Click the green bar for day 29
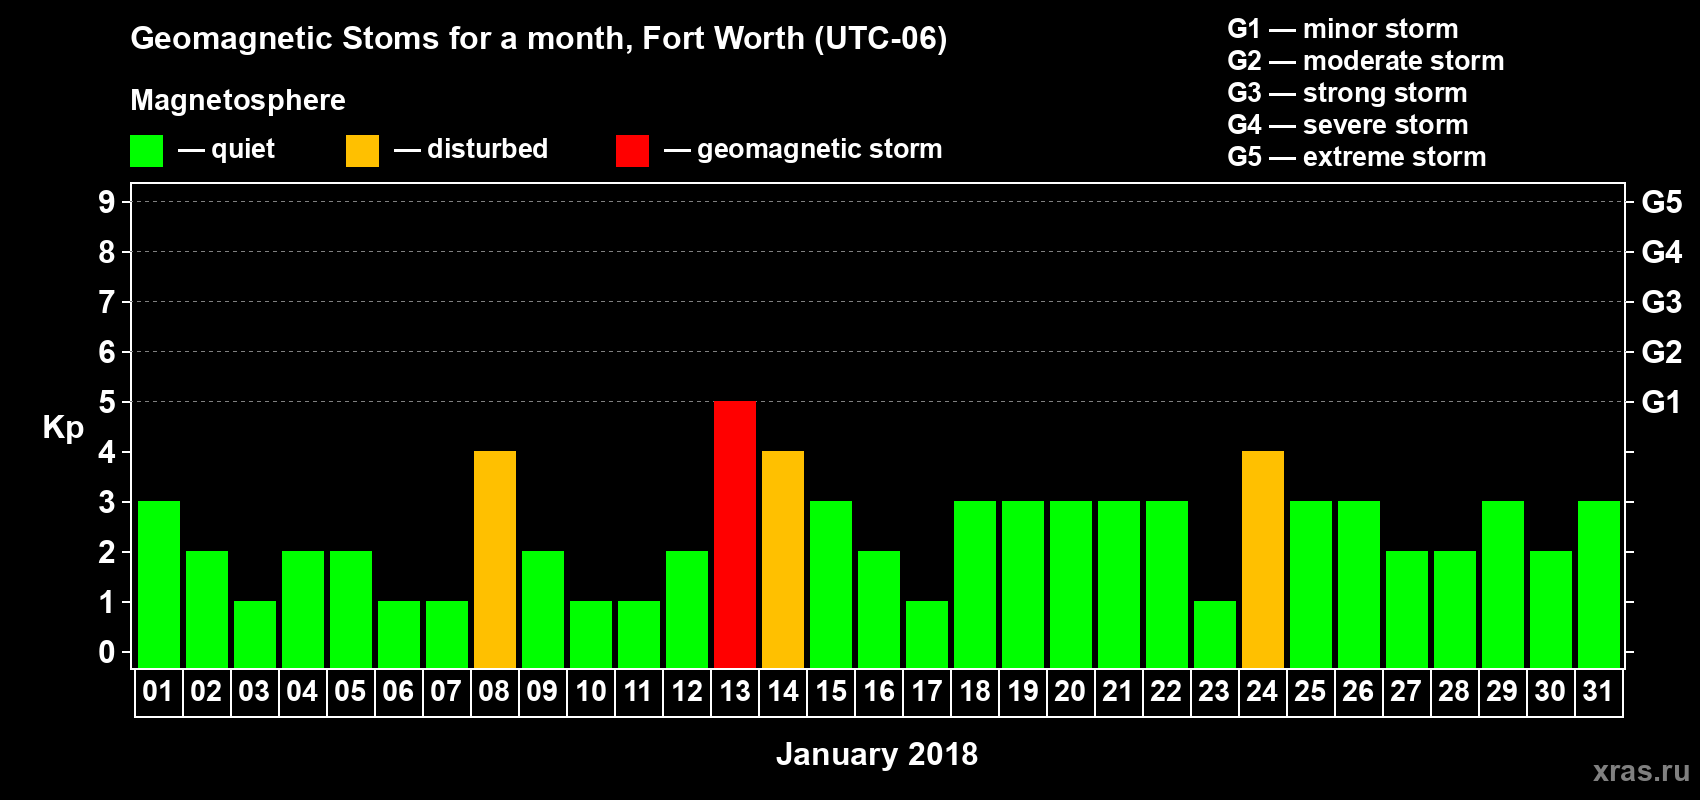 point(1503,584)
